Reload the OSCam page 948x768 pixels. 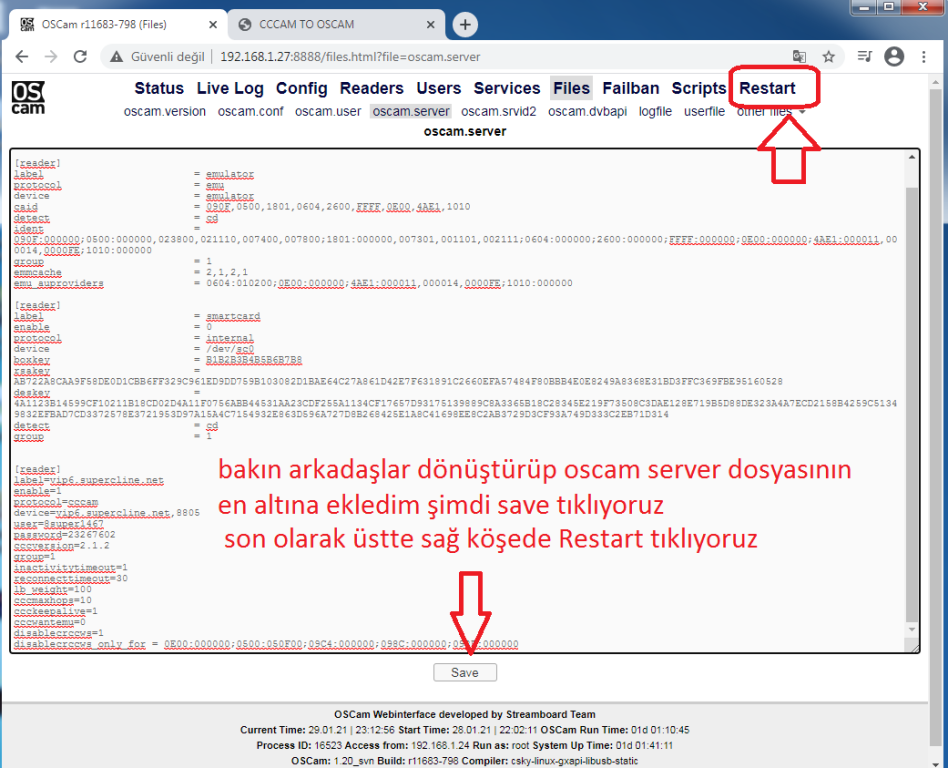coord(80,57)
